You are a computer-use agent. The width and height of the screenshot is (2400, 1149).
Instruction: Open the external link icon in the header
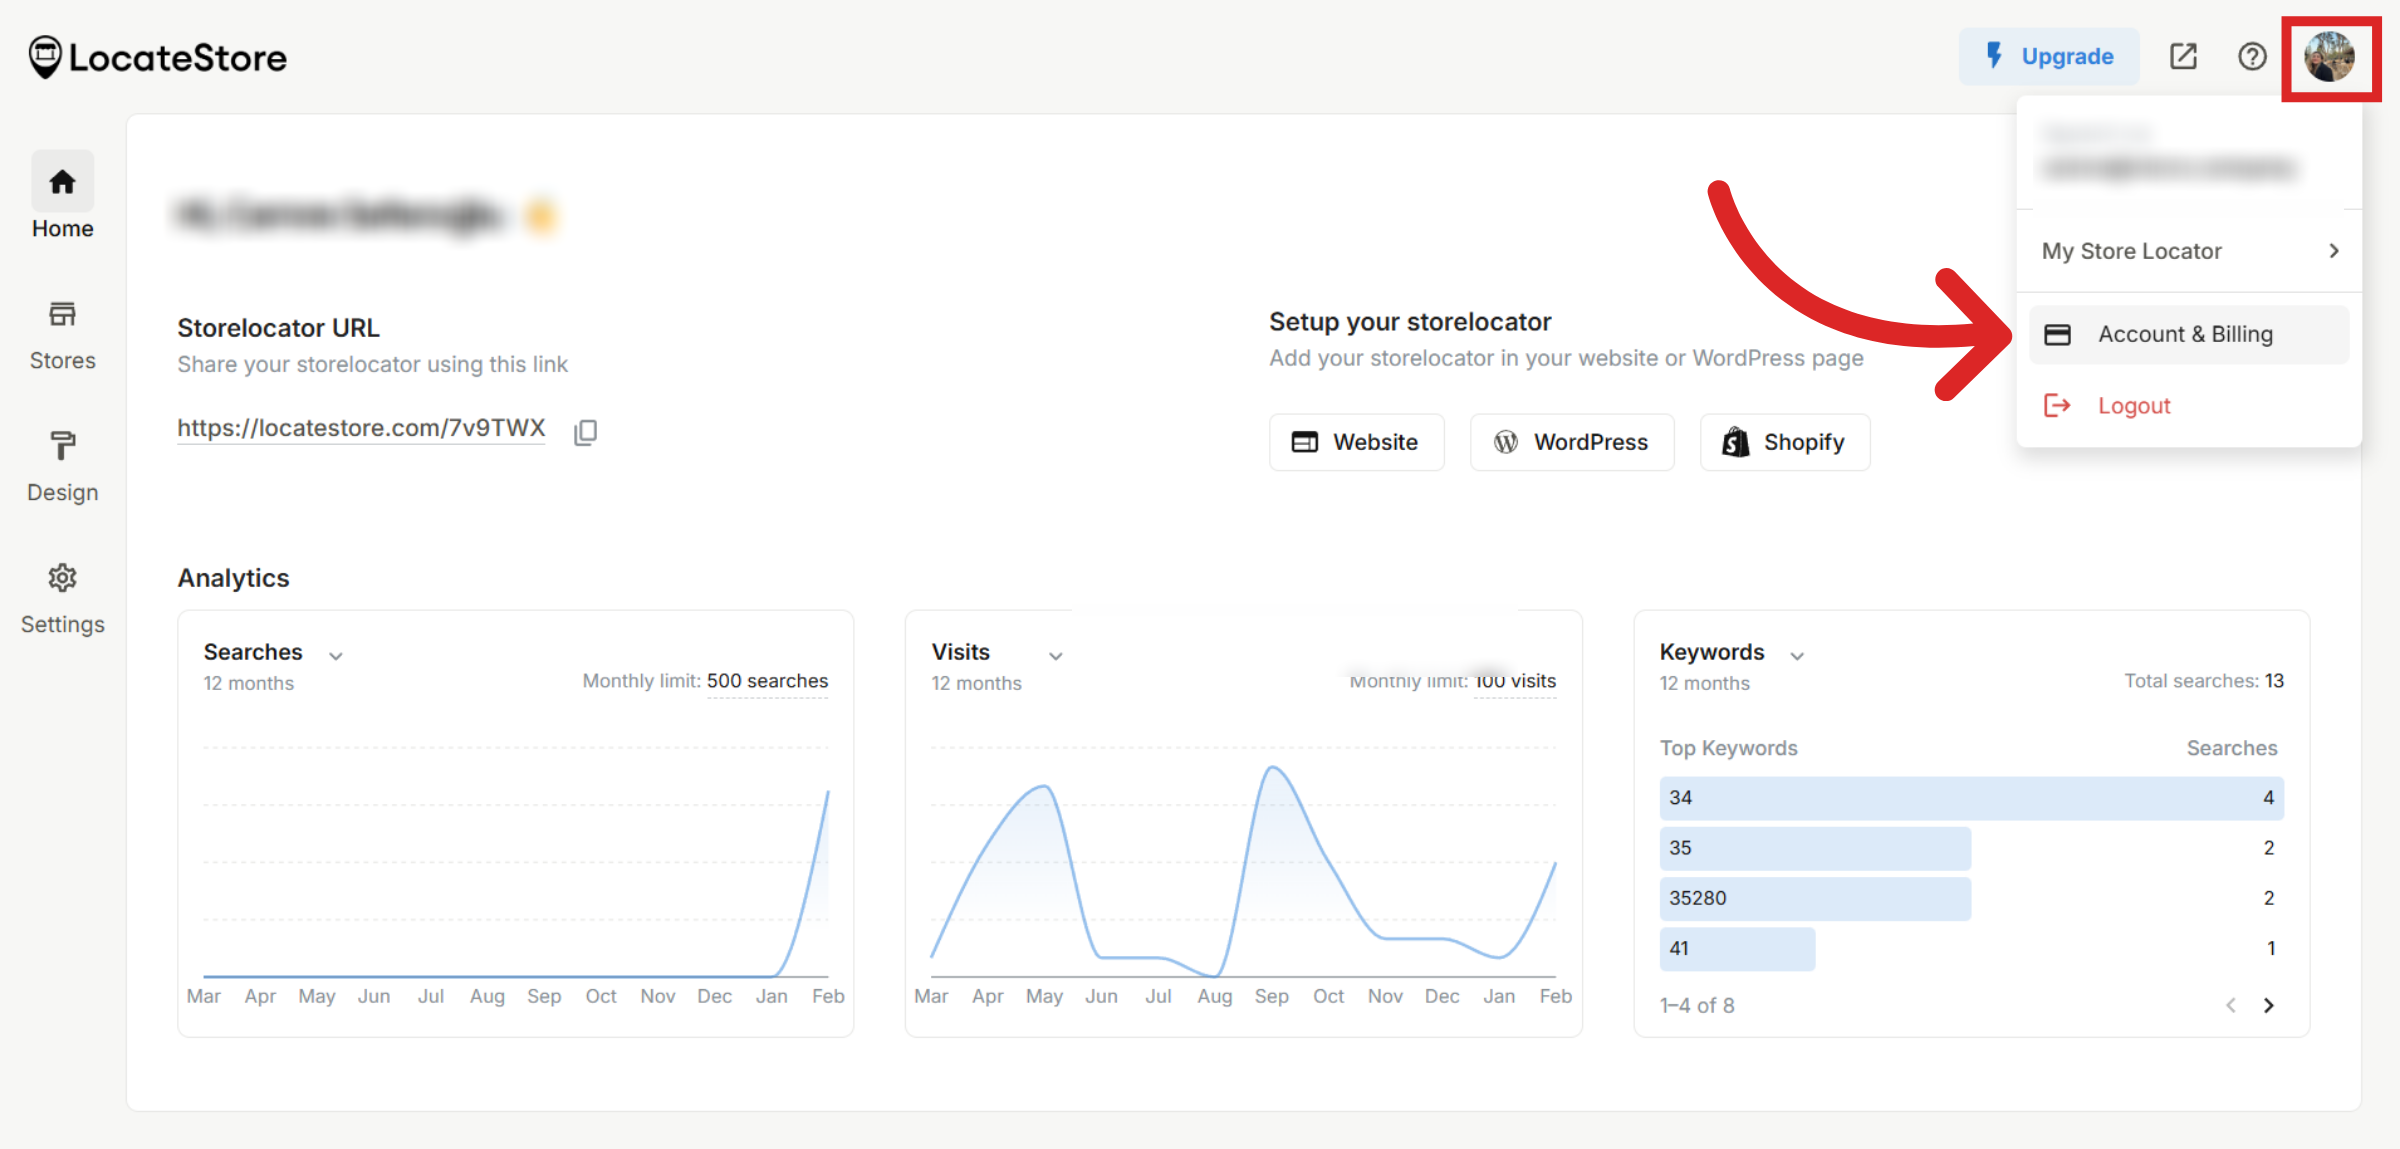pyautogui.click(x=2184, y=57)
